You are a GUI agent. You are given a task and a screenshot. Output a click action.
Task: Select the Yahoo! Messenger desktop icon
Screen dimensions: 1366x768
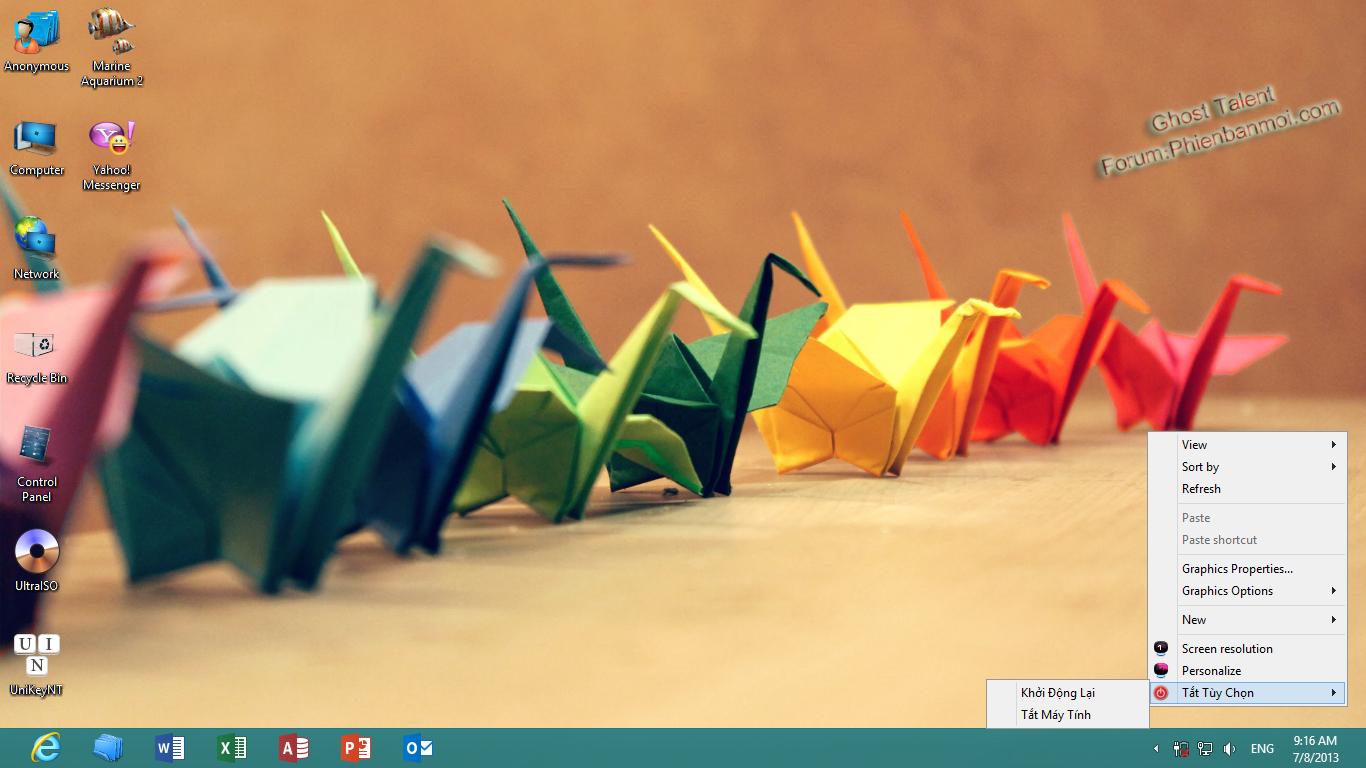pos(111,139)
